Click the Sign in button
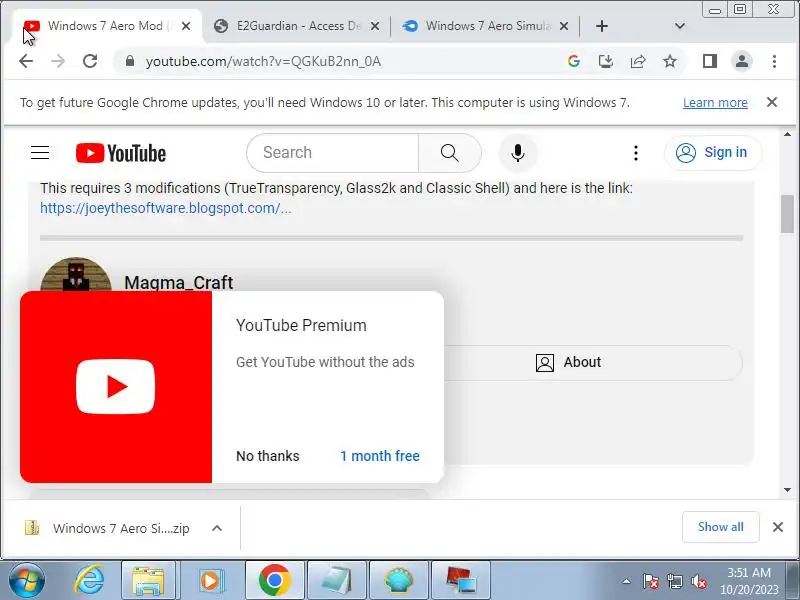This screenshot has width=800, height=600. tap(713, 153)
